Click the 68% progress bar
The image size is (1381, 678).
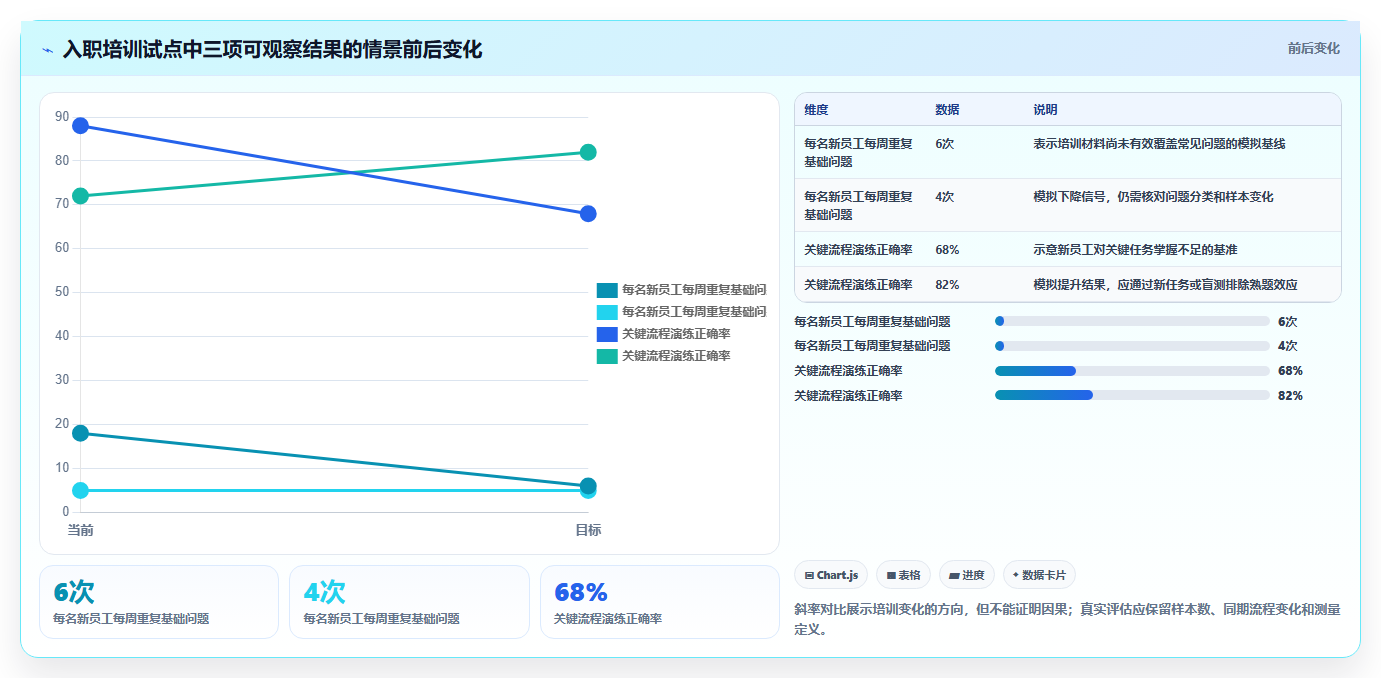coord(1132,370)
